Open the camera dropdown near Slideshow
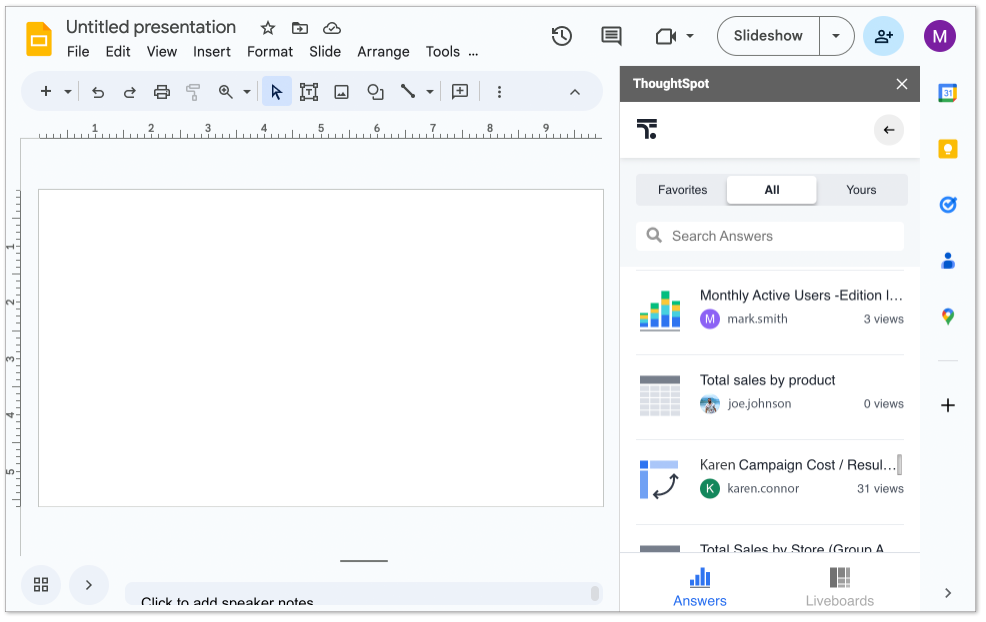Image resolution: width=986 pixels, height=622 pixels. tap(689, 35)
